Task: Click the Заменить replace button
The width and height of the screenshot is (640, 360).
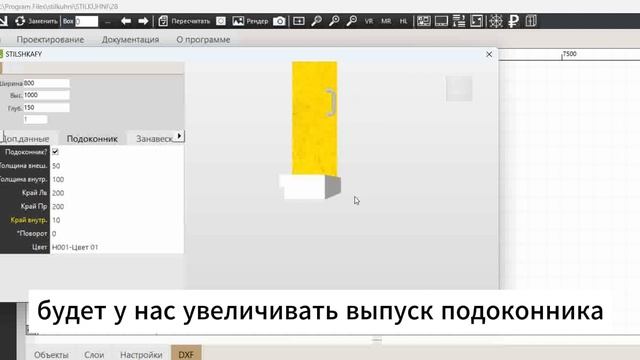Action: [x=36, y=21]
